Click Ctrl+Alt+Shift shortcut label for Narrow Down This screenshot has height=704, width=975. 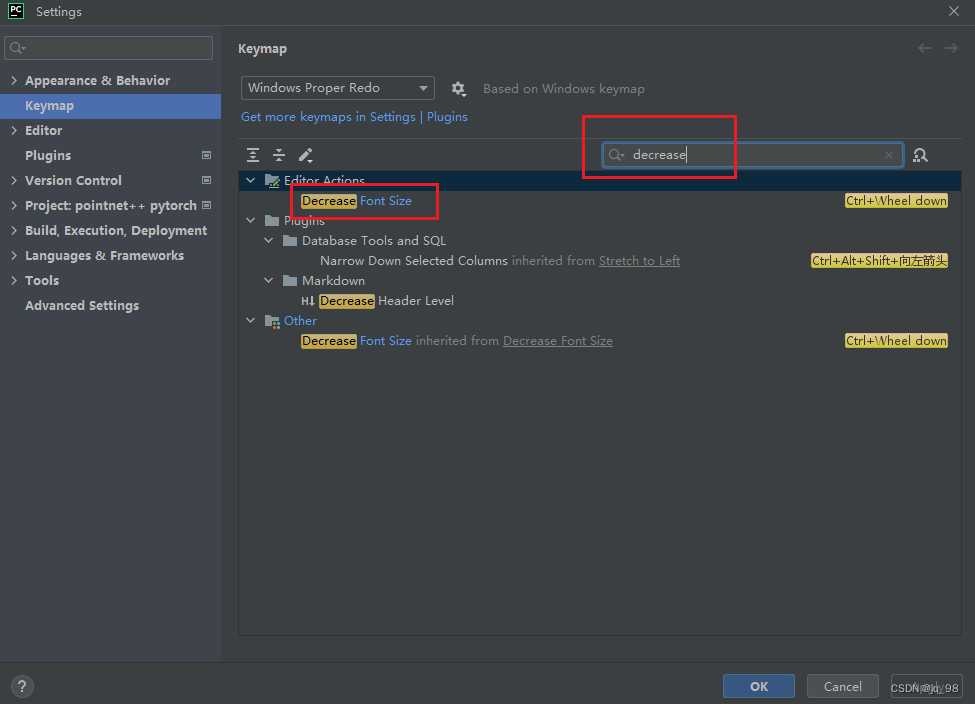[x=879, y=261]
